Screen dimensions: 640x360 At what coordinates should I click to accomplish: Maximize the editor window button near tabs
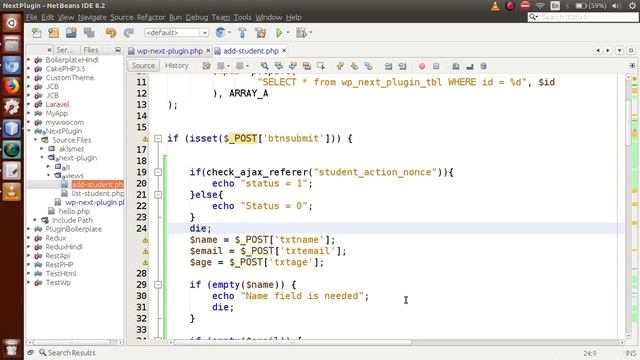tap(631, 51)
